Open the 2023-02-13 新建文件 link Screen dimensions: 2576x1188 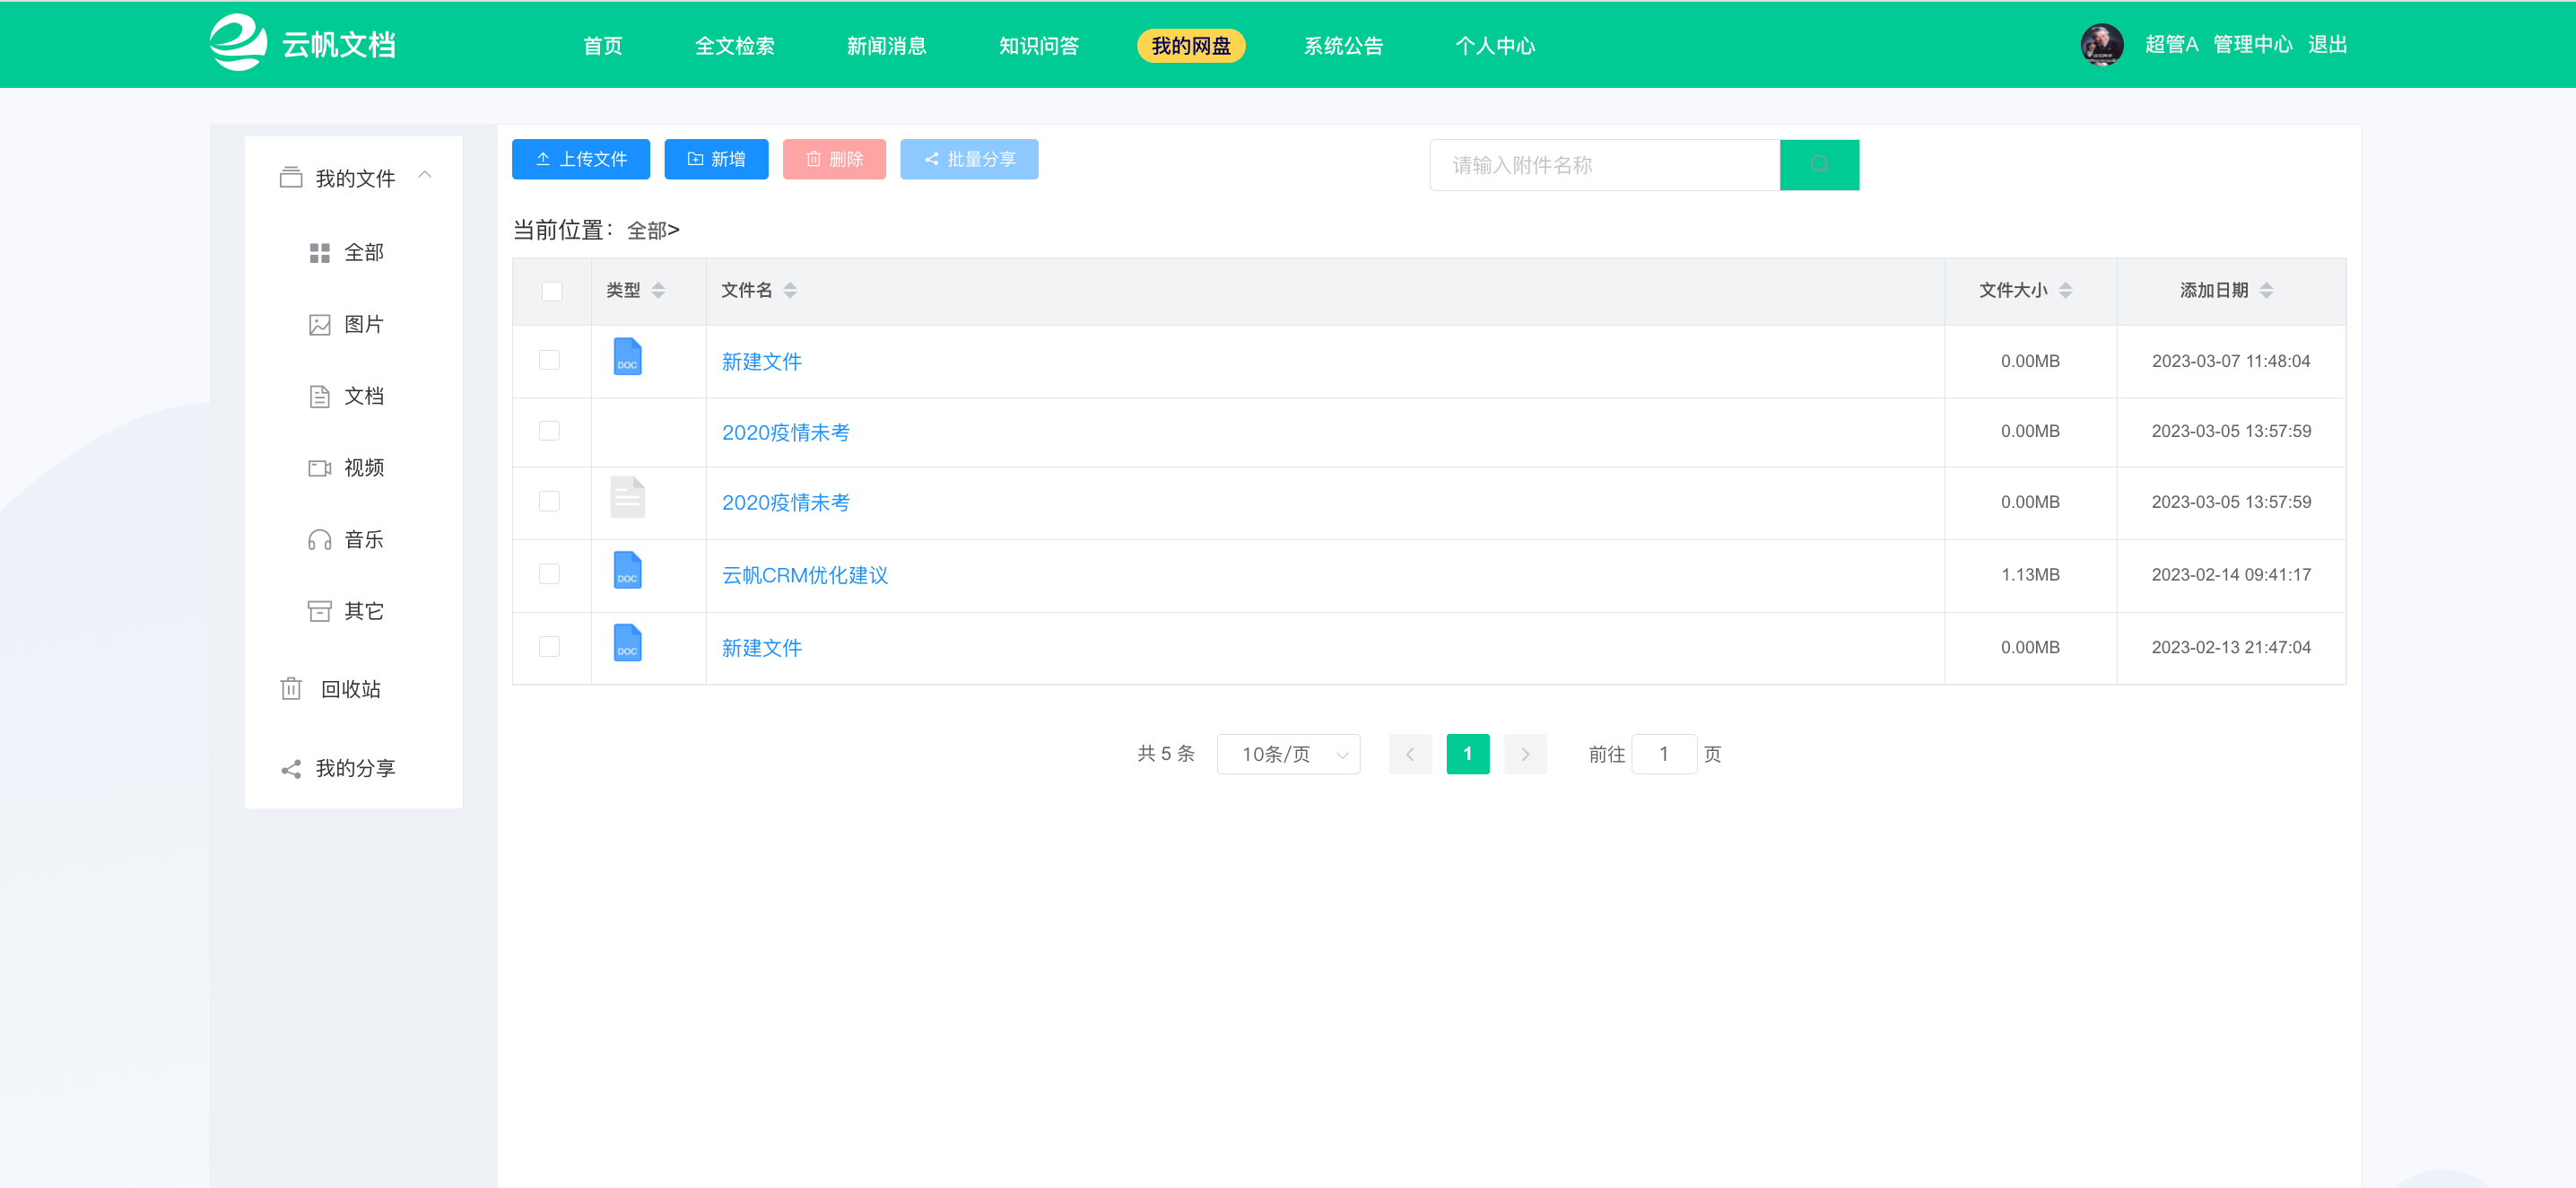[762, 648]
